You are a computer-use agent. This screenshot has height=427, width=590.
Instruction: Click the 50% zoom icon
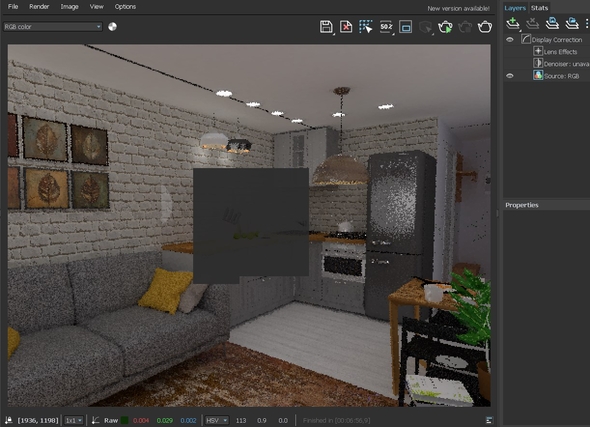pos(386,27)
